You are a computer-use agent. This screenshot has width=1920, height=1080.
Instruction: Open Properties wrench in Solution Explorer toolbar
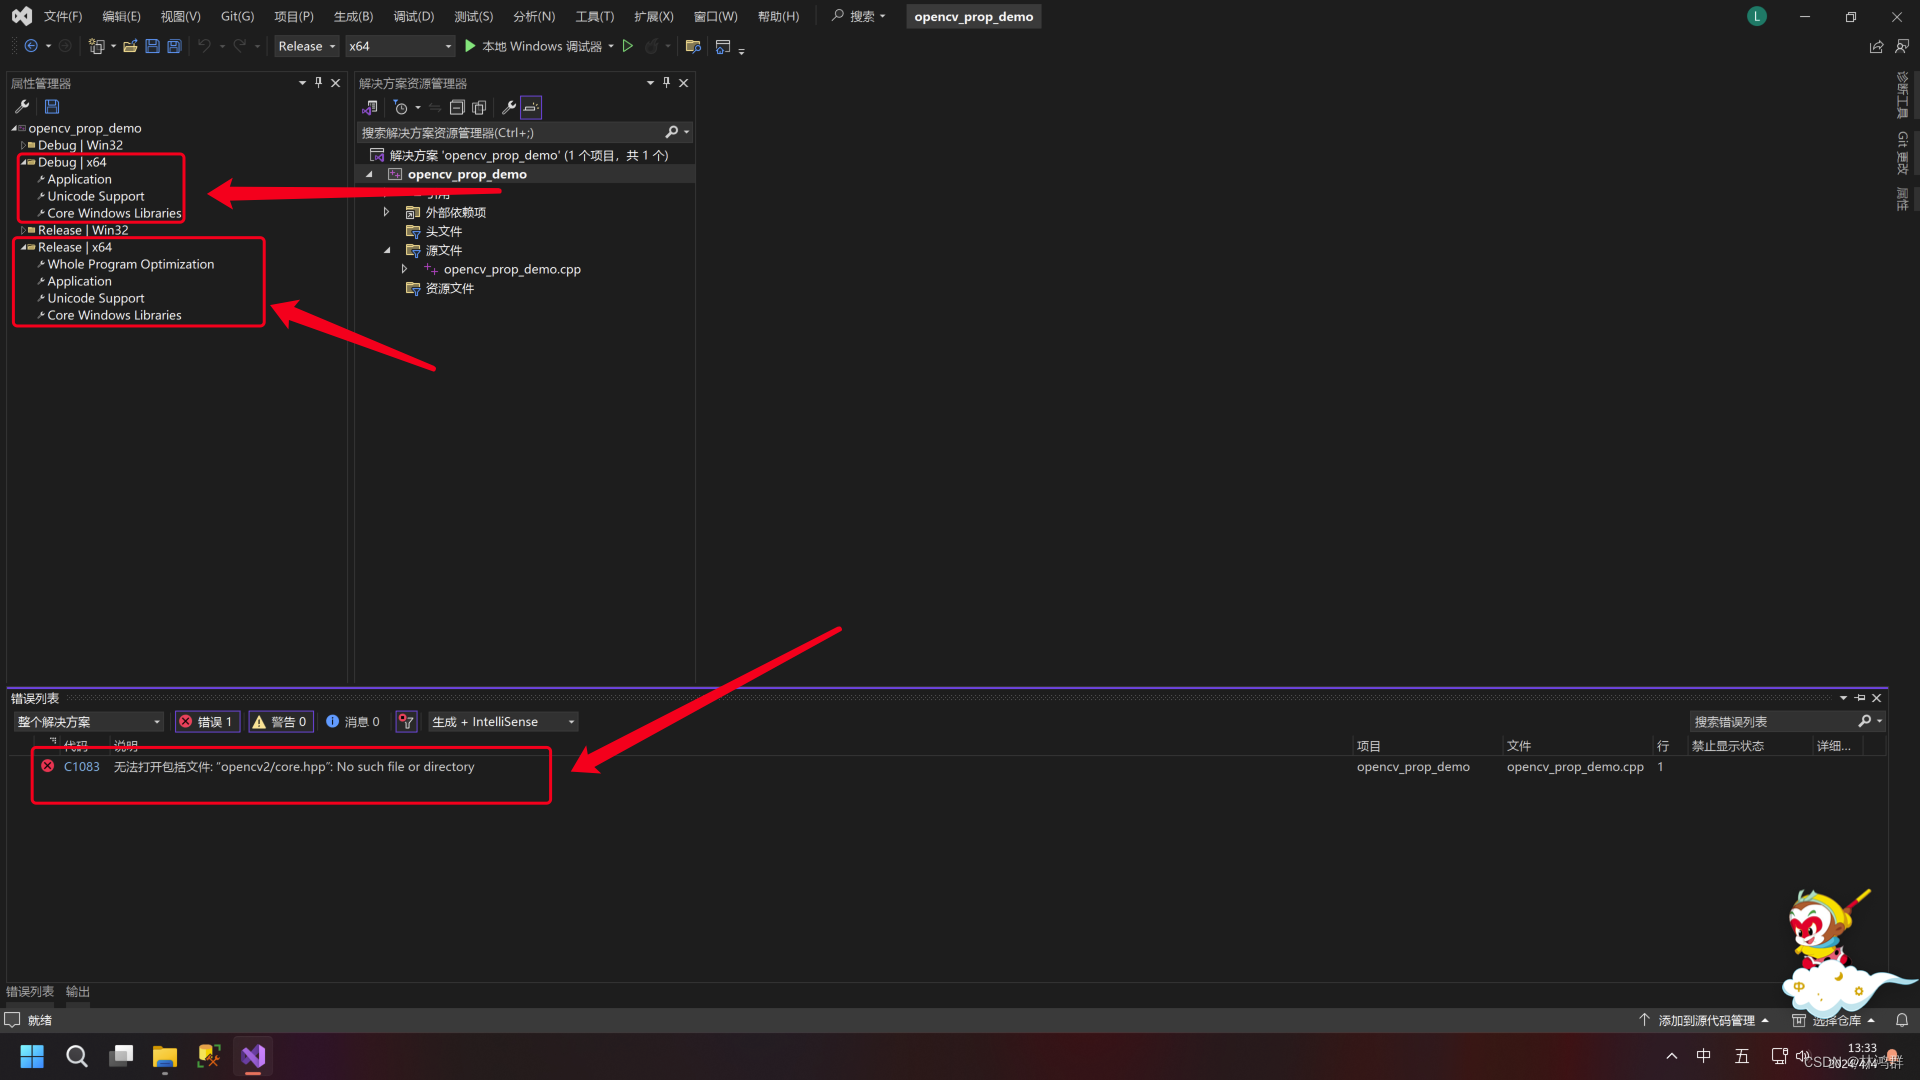click(x=508, y=107)
